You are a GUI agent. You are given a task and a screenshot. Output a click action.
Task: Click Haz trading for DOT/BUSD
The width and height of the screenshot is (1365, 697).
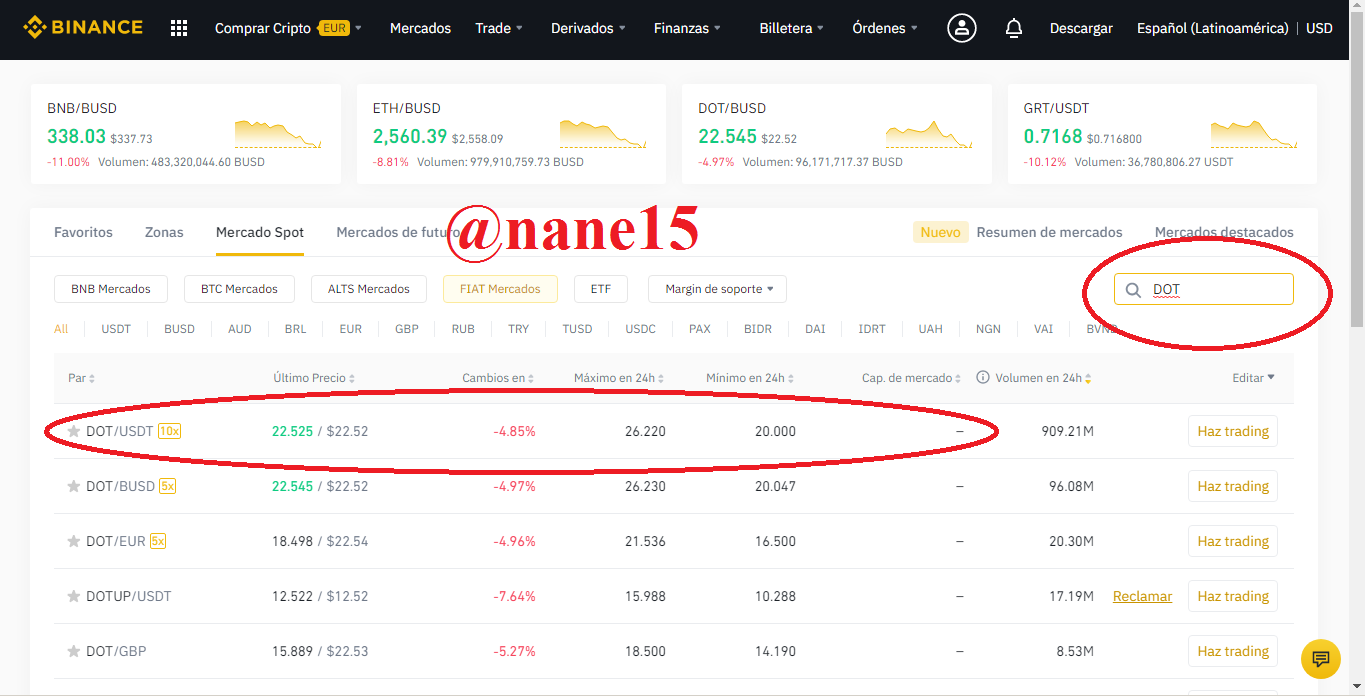pos(1233,486)
